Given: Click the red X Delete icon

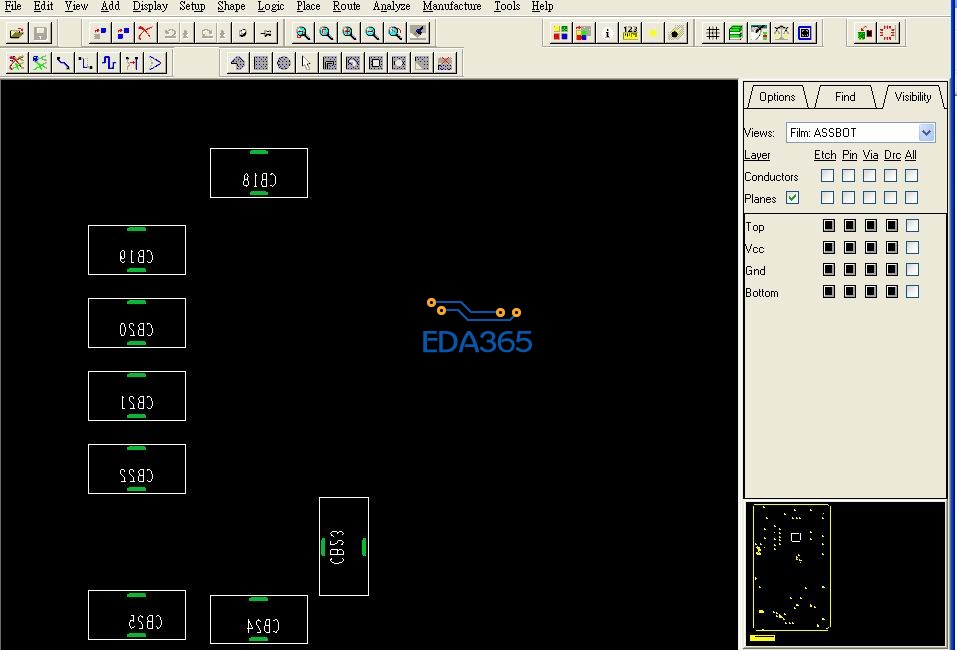Looking at the screenshot, I should point(145,33).
